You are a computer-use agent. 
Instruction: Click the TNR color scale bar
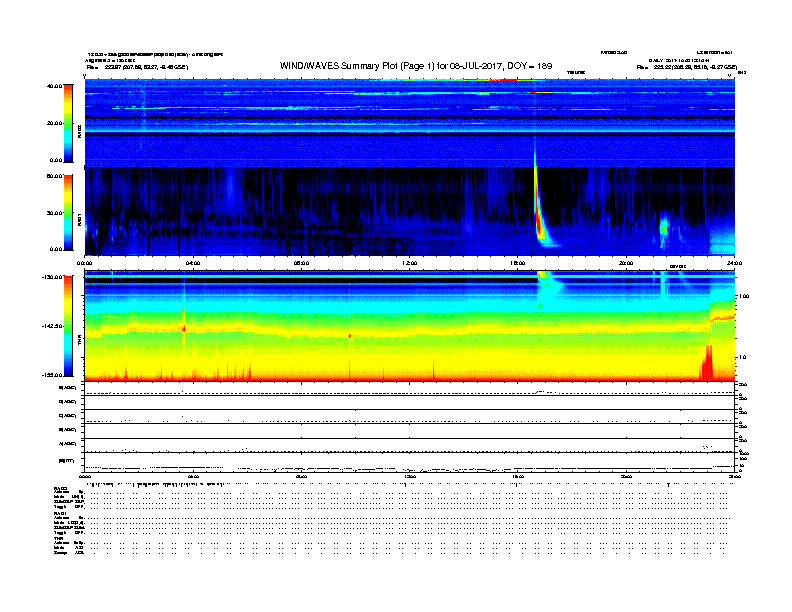point(68,326)
